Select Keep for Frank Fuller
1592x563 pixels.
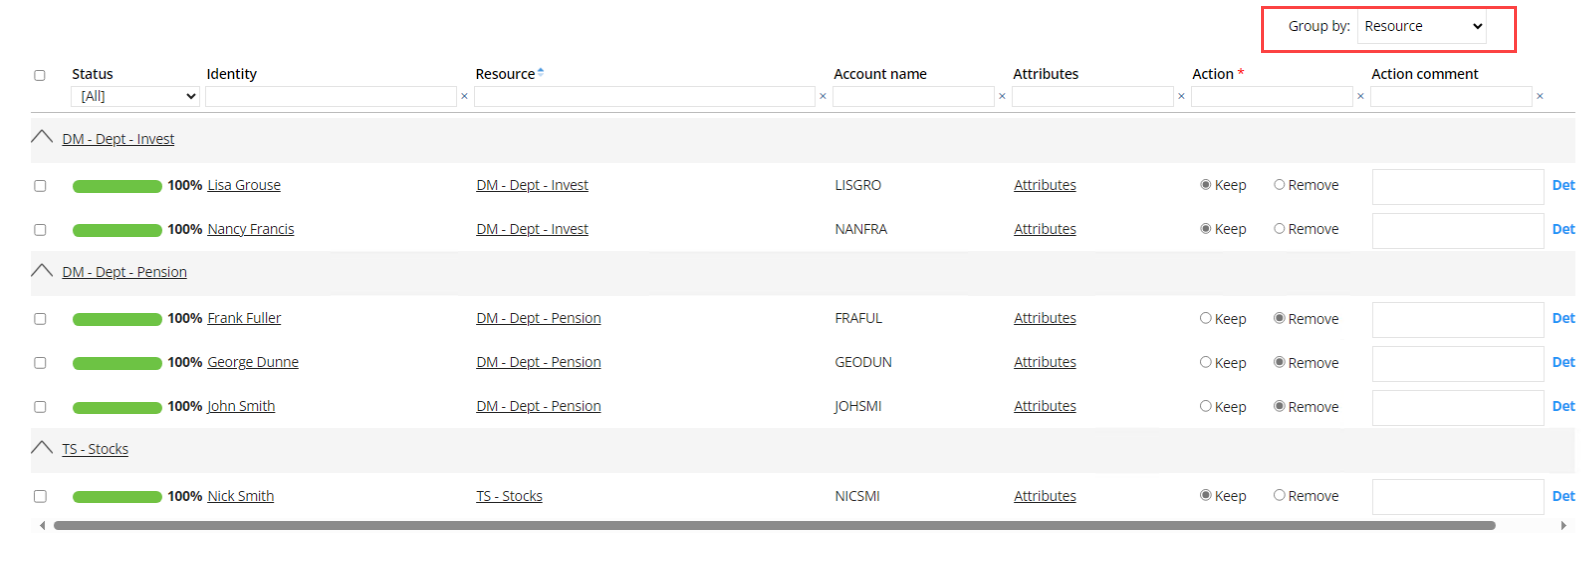[1205, 318]
